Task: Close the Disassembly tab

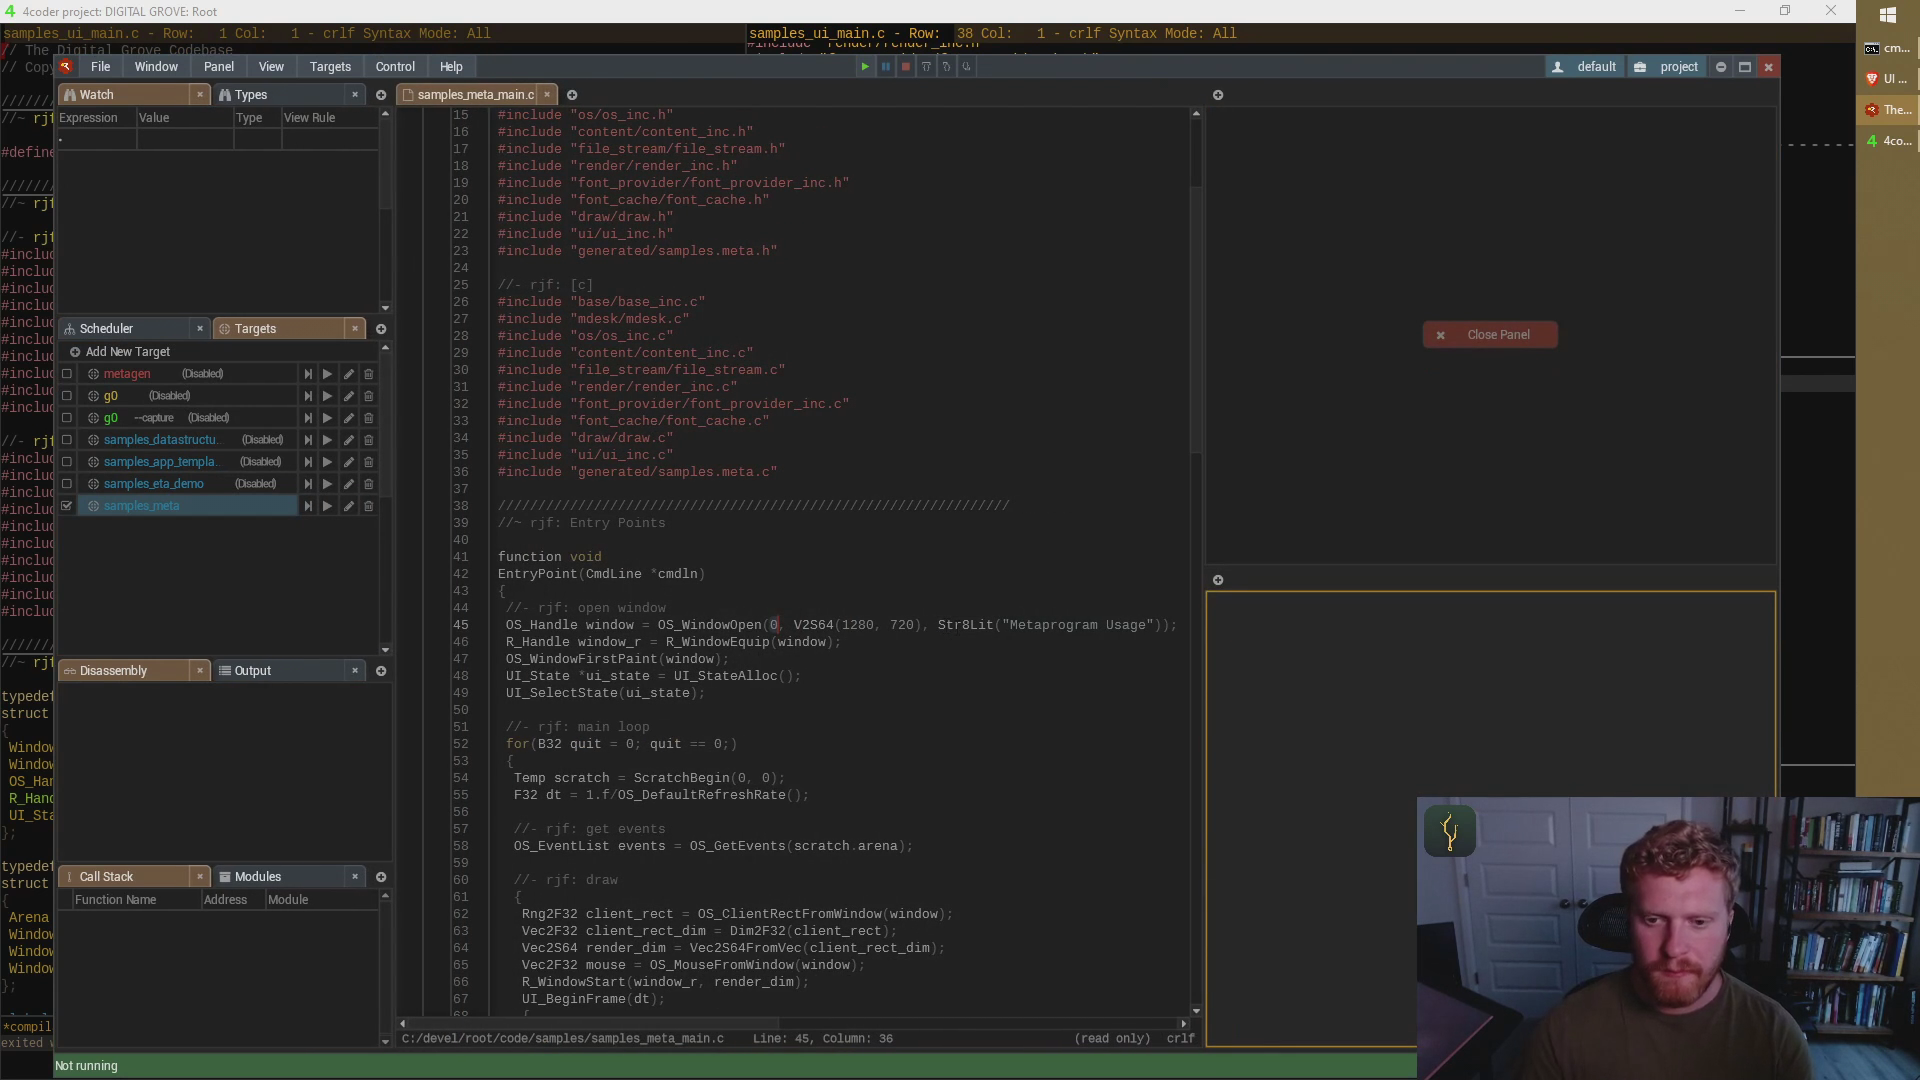Action: click(200, 671)
